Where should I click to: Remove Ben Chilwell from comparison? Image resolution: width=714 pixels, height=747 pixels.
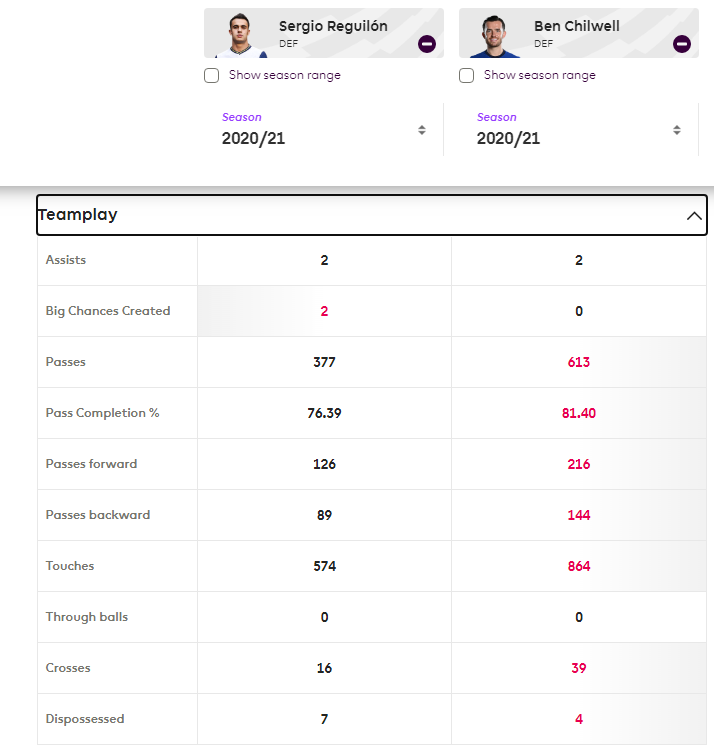[682, 44]
